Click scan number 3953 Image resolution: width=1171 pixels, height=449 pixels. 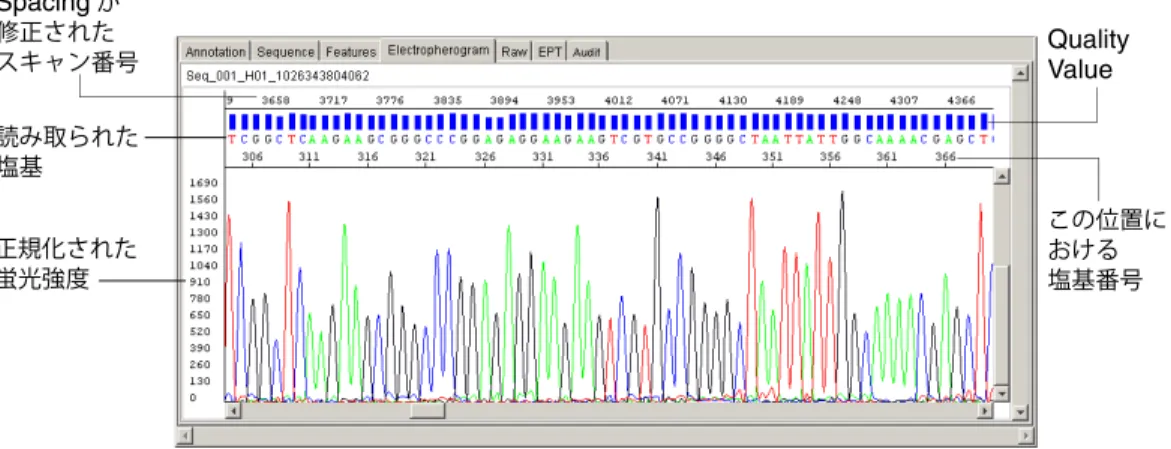coord(562,99)
